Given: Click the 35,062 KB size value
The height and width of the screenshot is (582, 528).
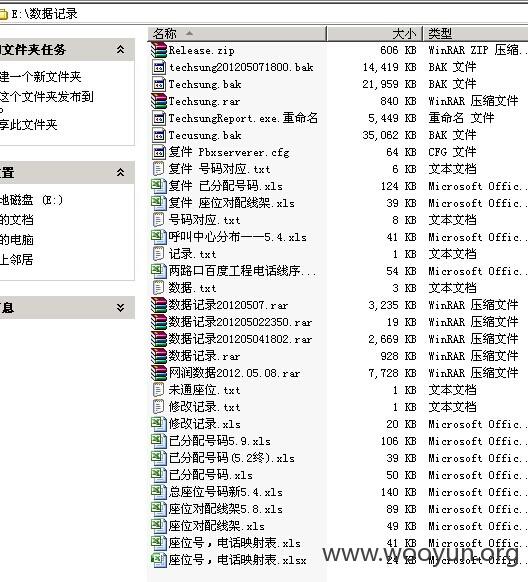Looking at the screenshot, I should pos(390,135).
